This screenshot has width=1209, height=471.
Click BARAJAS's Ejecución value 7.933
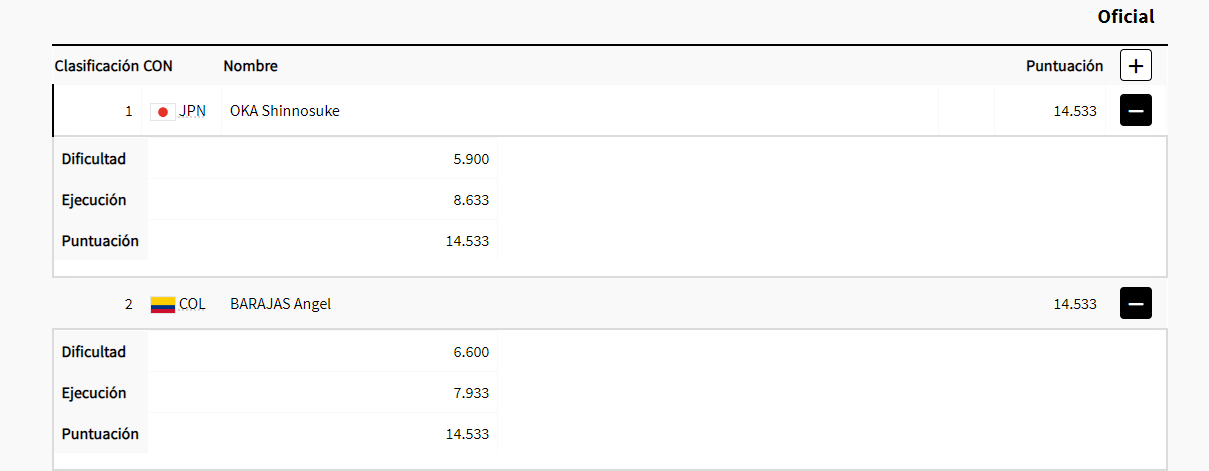point(471,393)
